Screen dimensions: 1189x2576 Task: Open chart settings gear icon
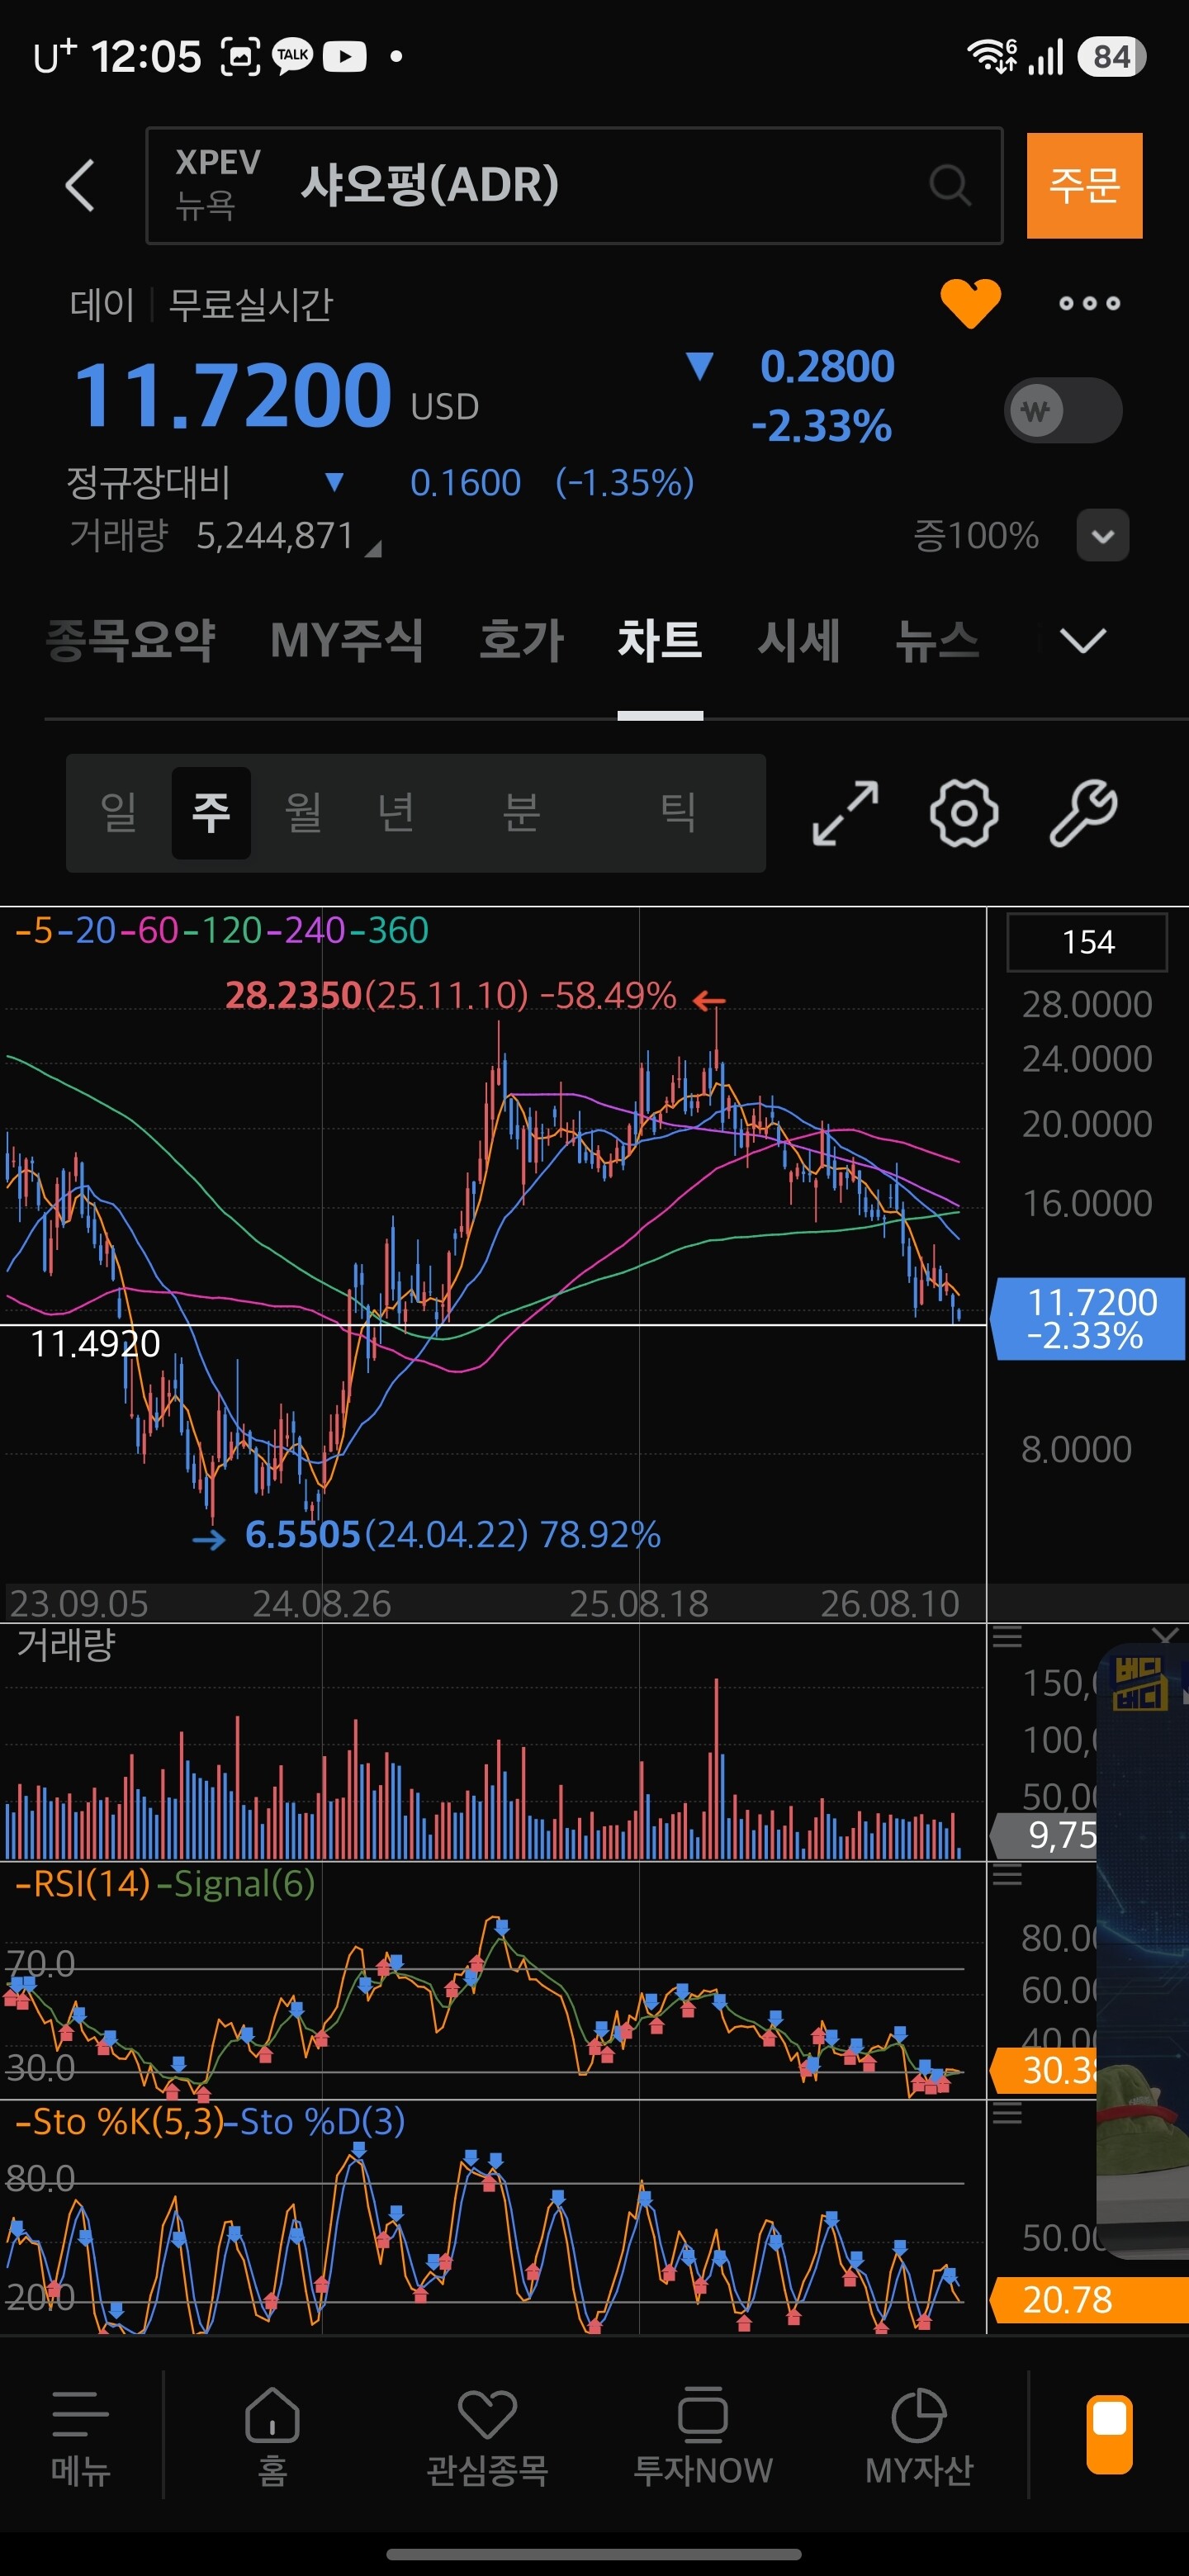coord(964,813)
